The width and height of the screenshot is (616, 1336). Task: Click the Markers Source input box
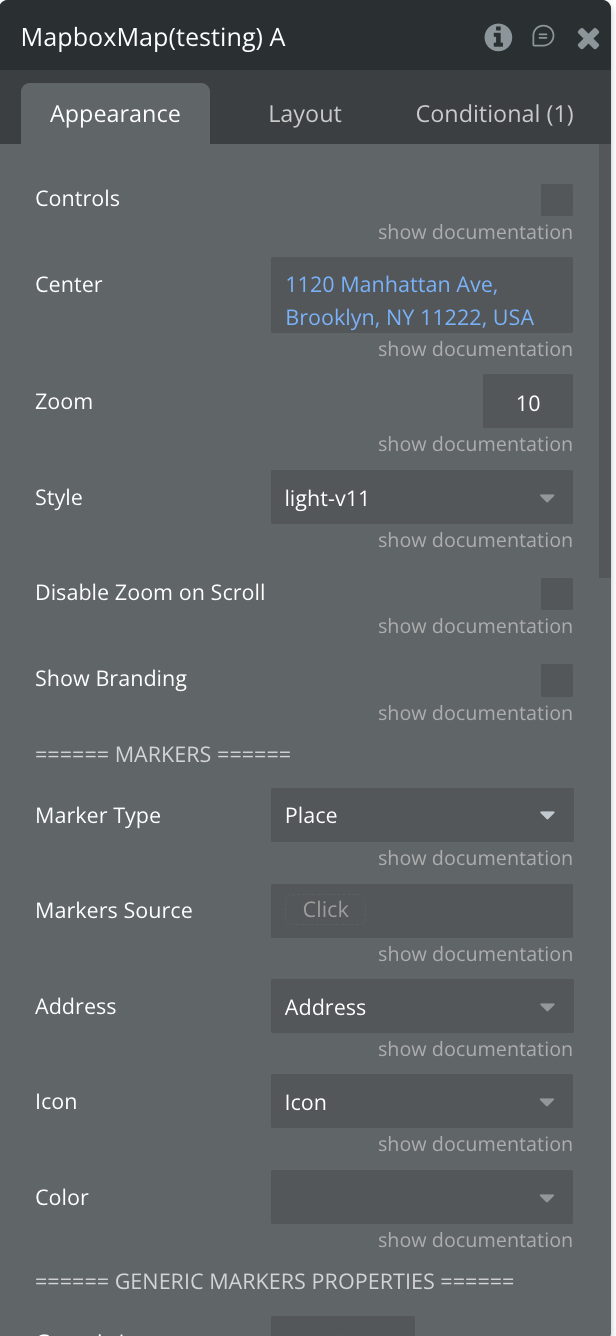421,910
